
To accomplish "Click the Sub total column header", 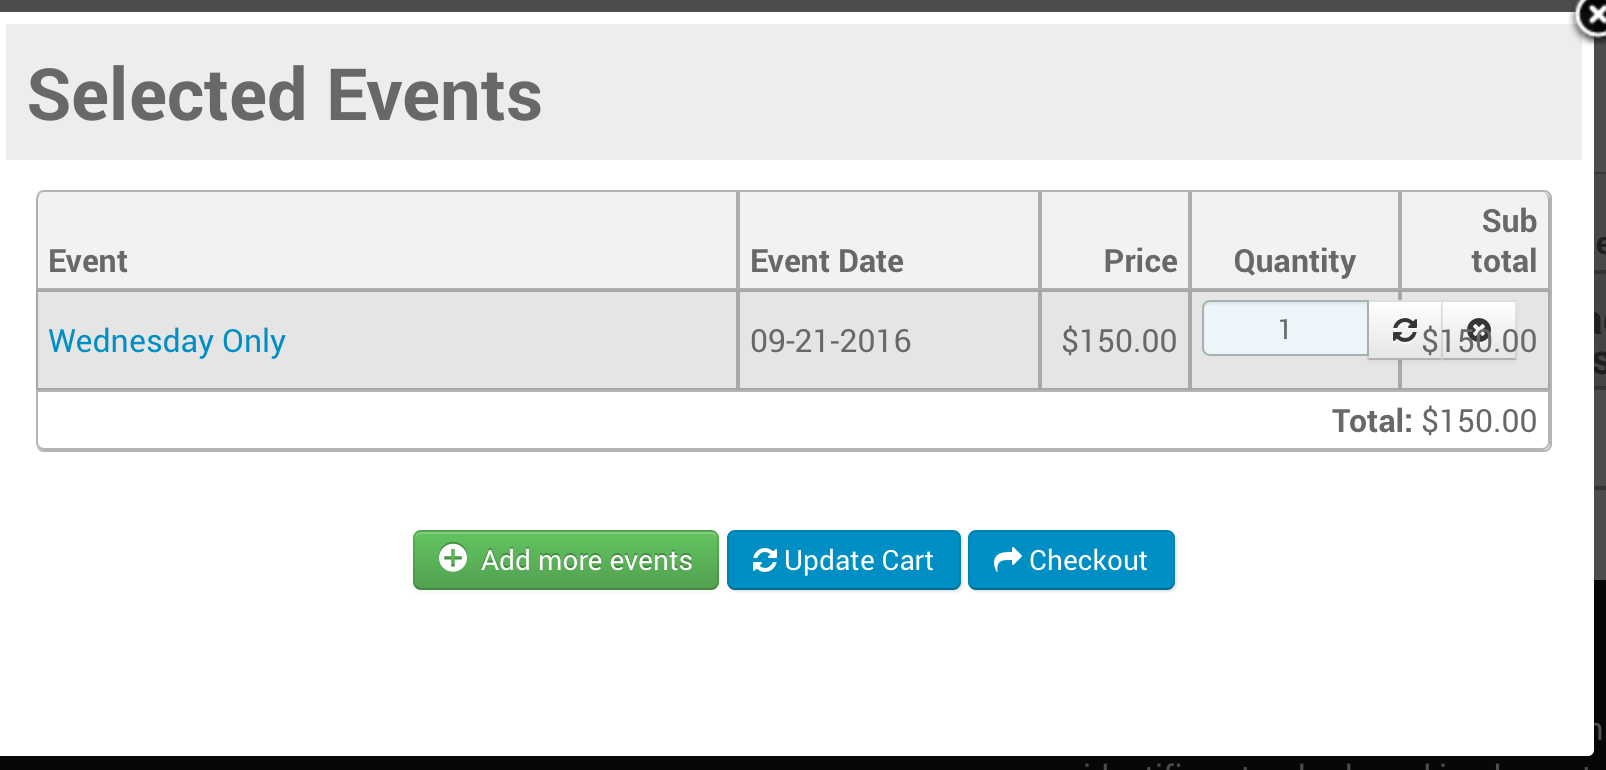I will (1504, 241).
